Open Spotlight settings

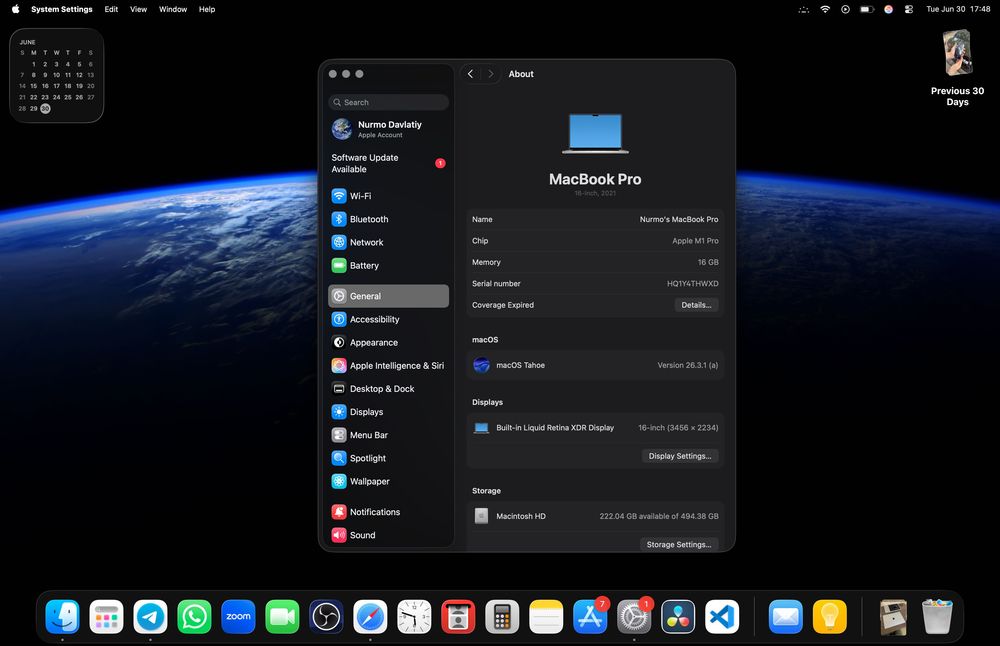[388, 458]
